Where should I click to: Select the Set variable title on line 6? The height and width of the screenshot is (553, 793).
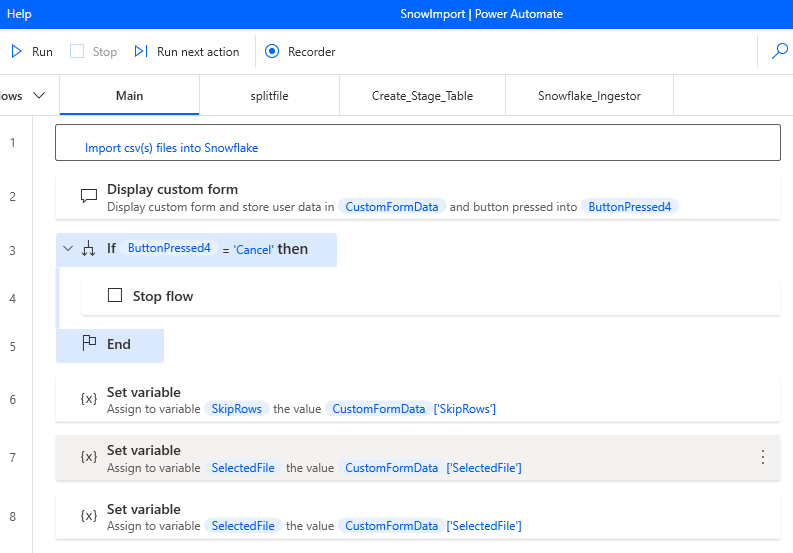144,392
